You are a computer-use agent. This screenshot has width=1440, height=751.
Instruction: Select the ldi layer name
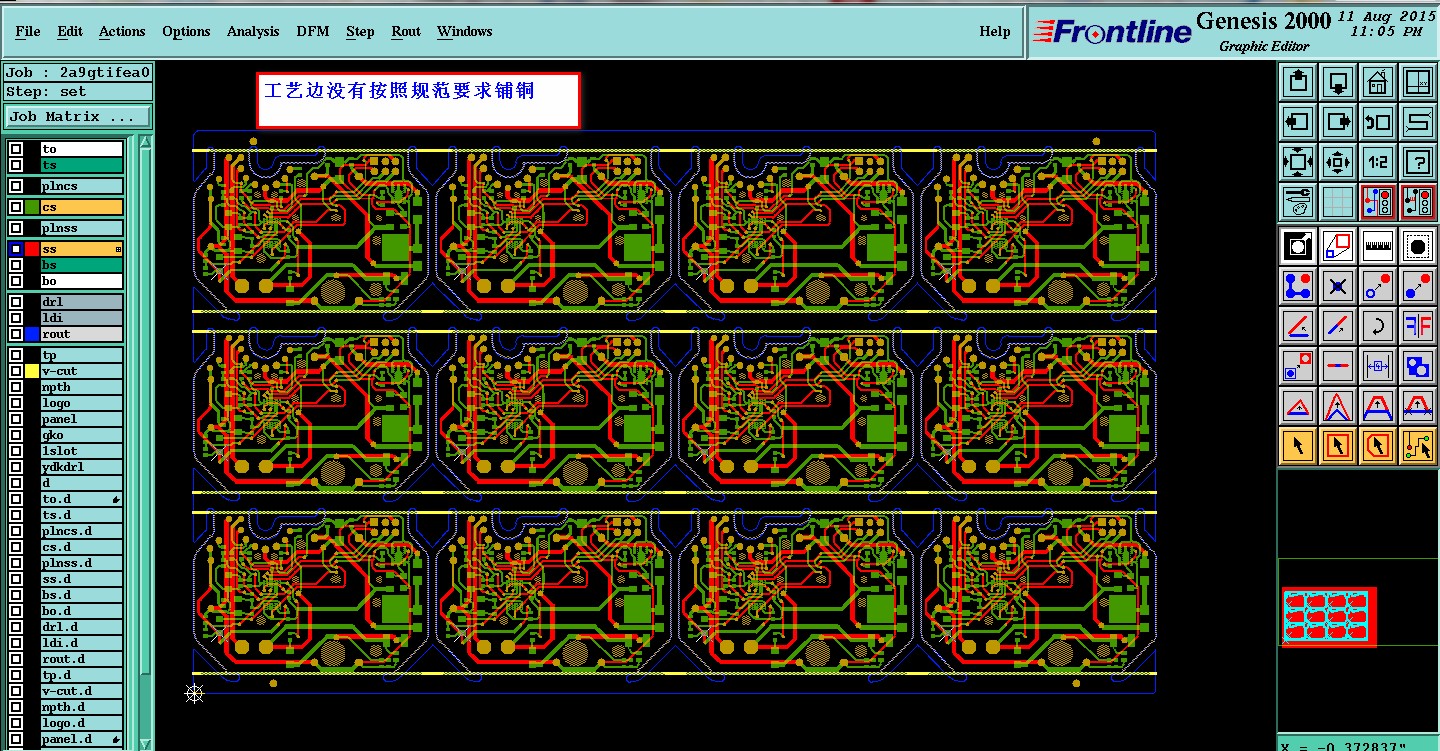[x=82, y=318]
